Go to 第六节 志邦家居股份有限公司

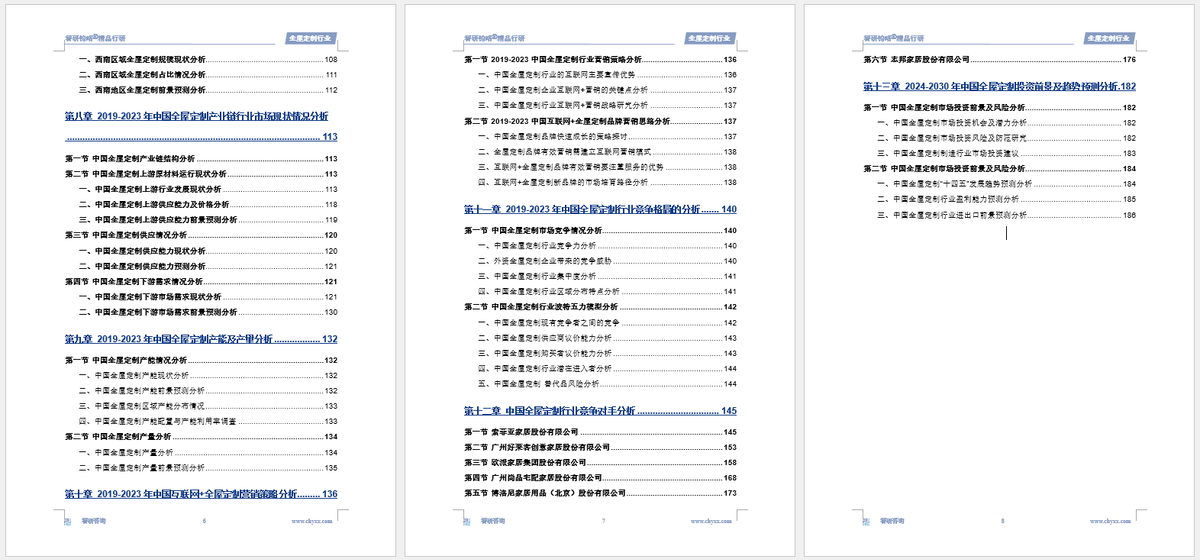click(1000, 60)
